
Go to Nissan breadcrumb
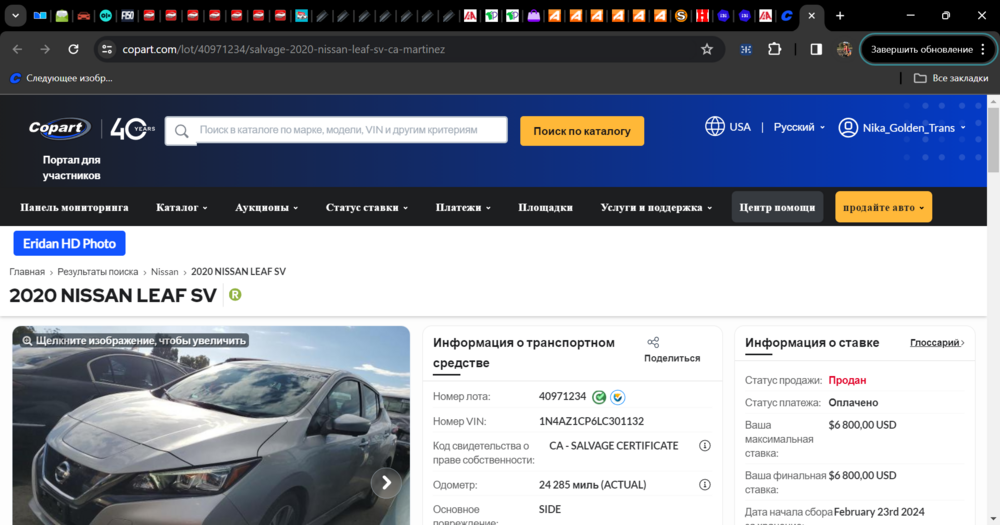click(x=165, y=271)
